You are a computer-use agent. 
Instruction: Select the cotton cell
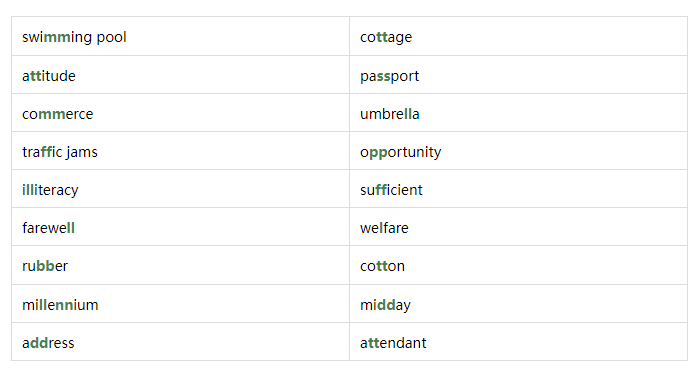point(518,265)
